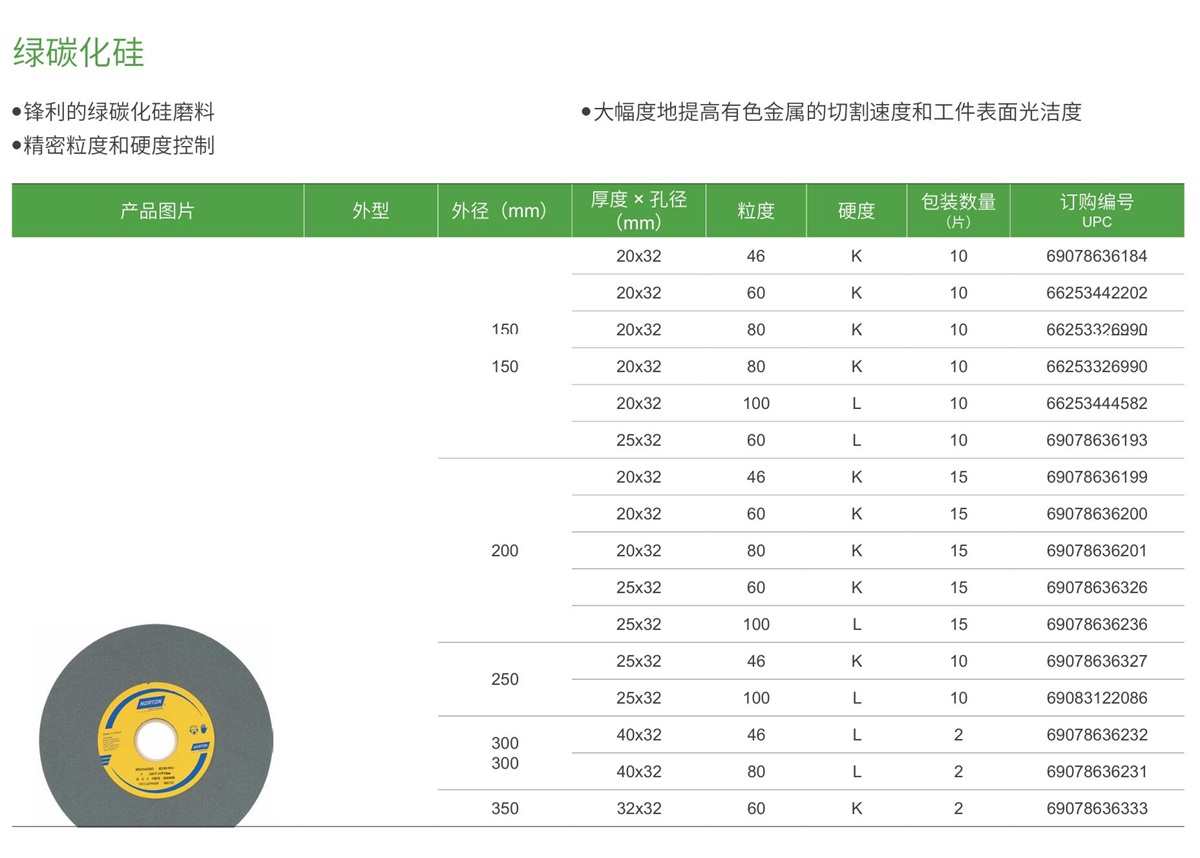This screenshot has width=1200, height=858.
Task: Select the 350 outer diameter cell
Action: [x=505, y=808]
